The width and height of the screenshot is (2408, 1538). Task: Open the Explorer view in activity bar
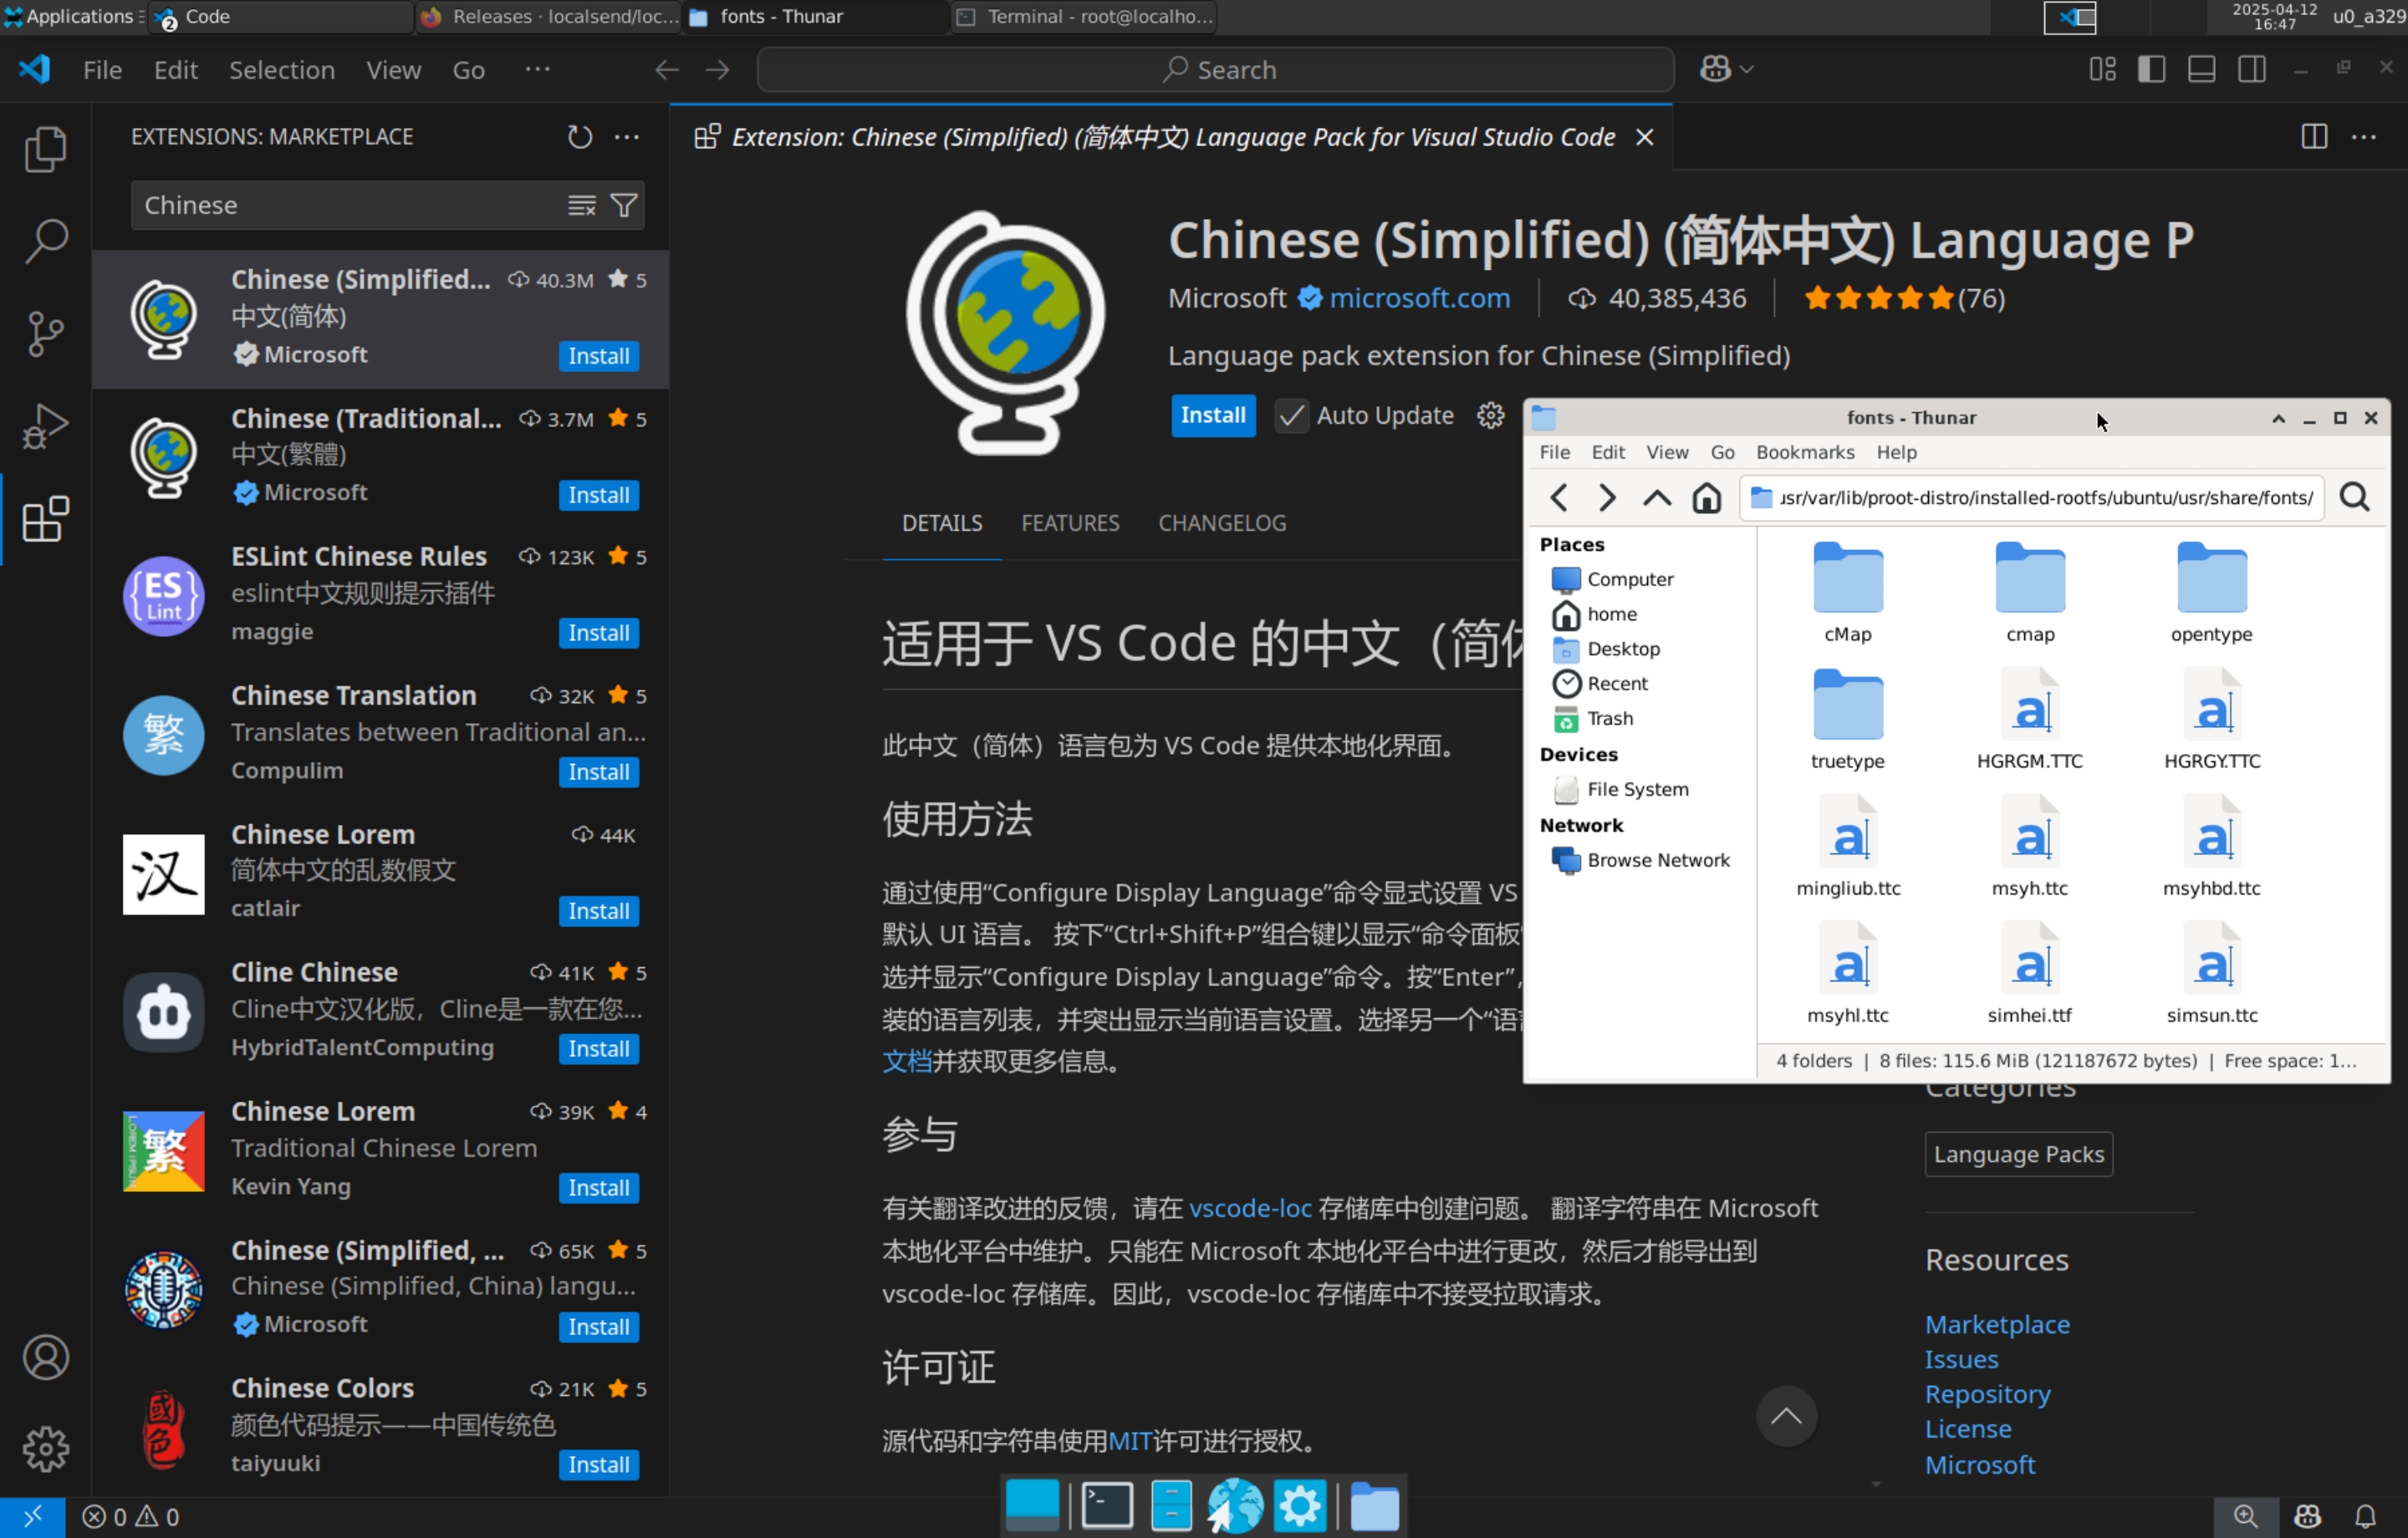click(45, 149)
